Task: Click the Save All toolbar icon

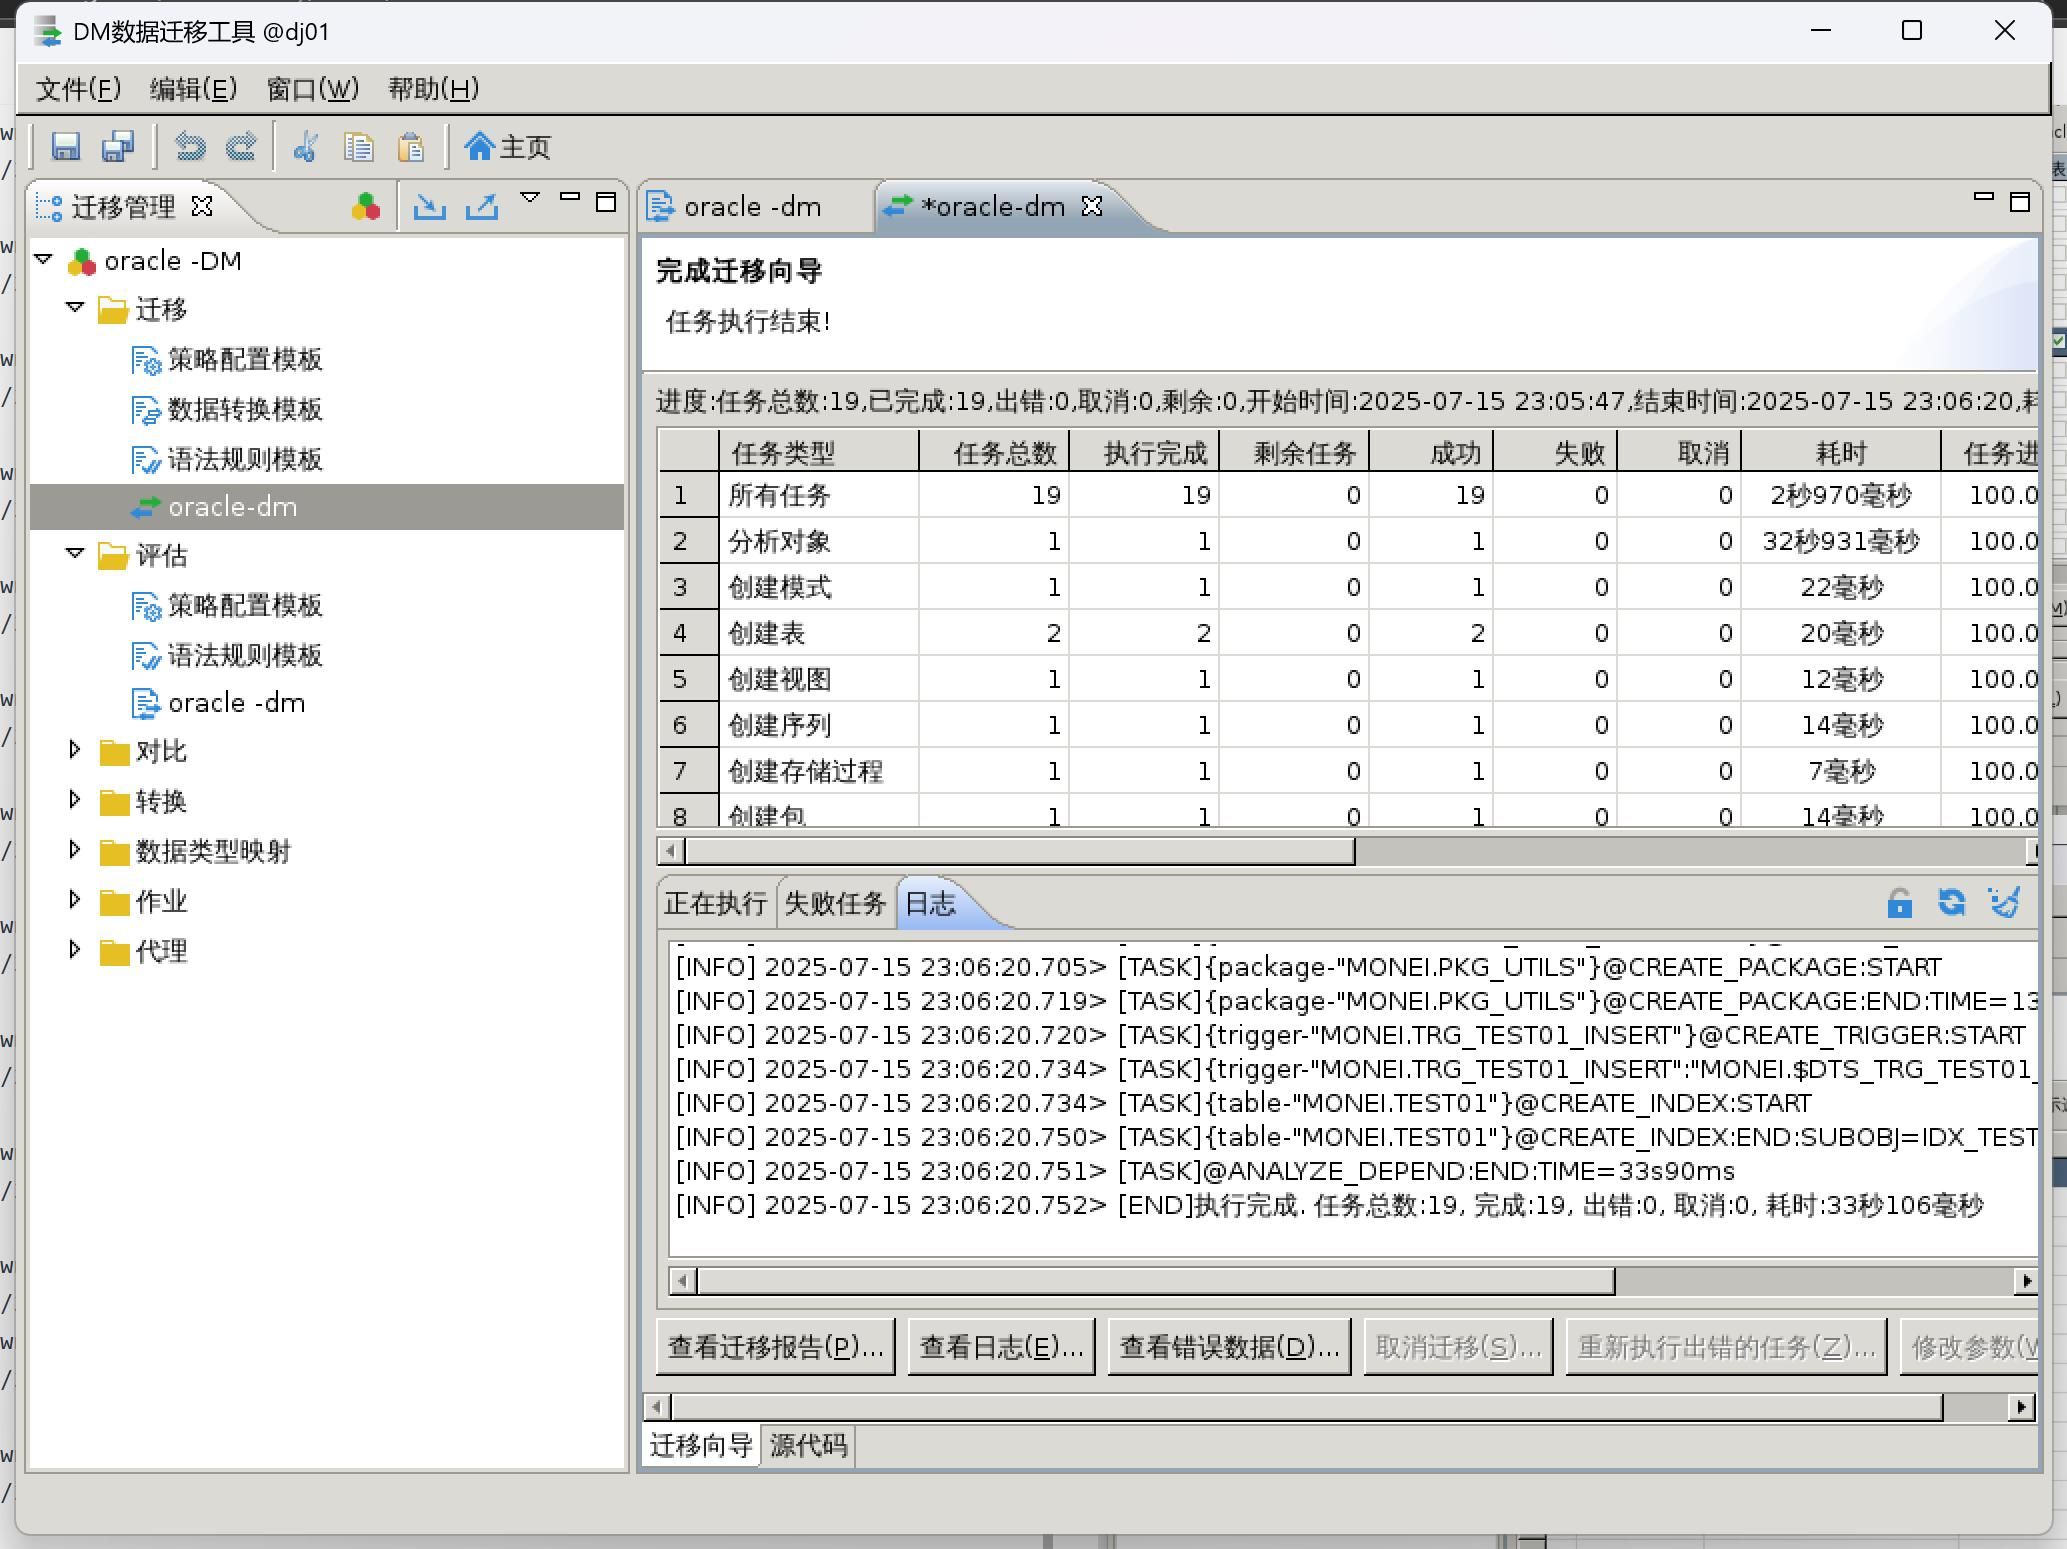Action: click(118, 147)
